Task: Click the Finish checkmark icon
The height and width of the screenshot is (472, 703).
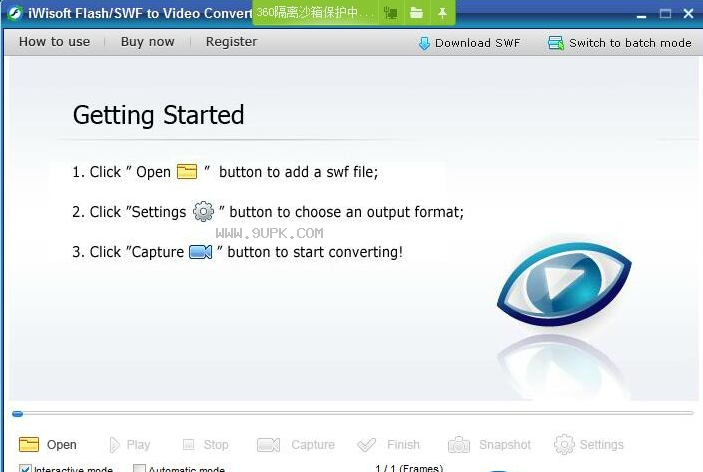Action: [x=367, y=445]
